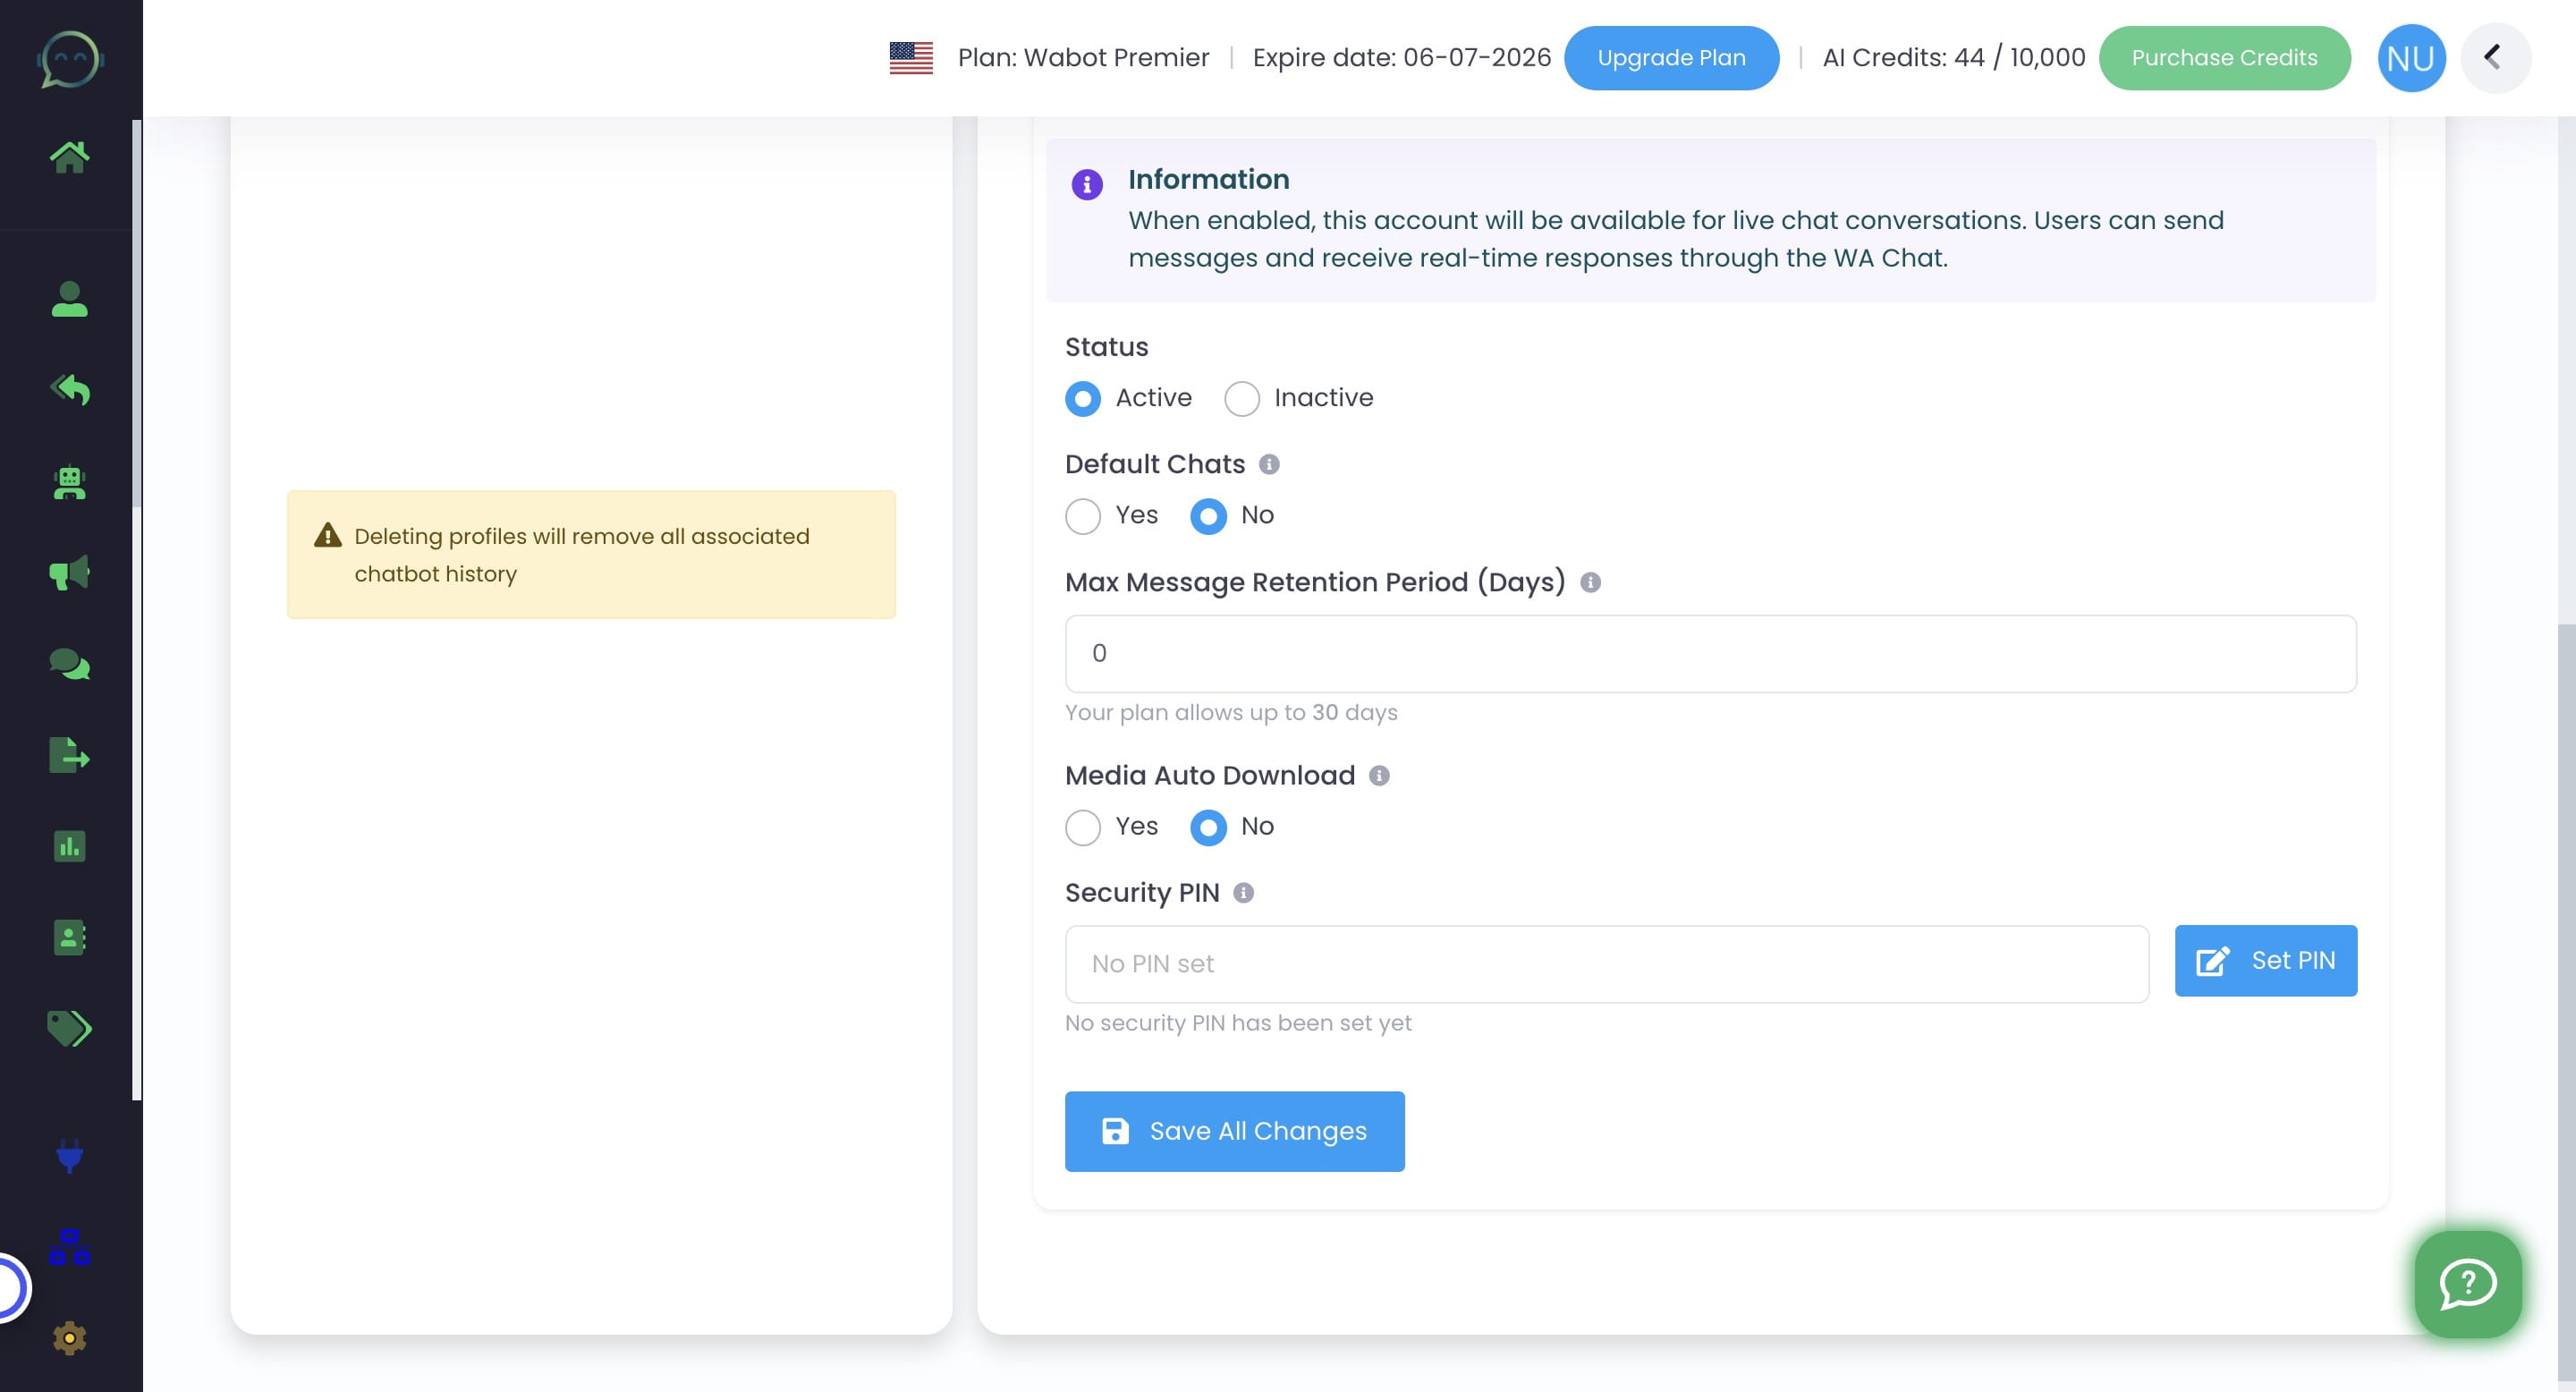Image resolution: width=2576 pixels, height=1392 pixels.
Task: Open the megaphone broadcast sidebar icon
Action: point(69,573)
